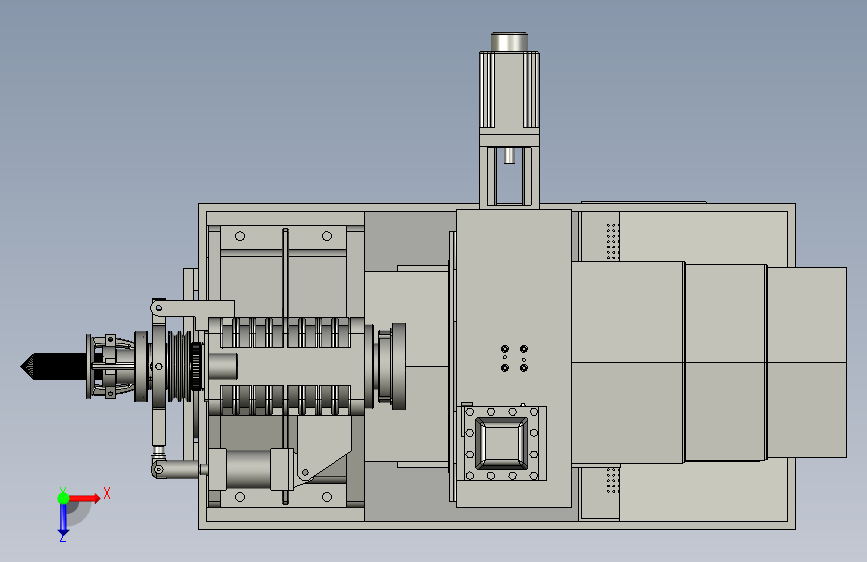Image resolution: width=867 pixels, height=562 pixels.
Task: Select the horizontal pneumatic cylinder at lower left
Action: 252,469
